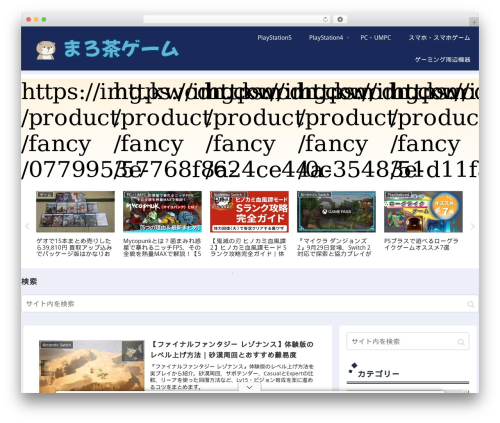The image size is (500, 423).
Task: Click the down chevron at page bottom
Action: [x=249, y=387]
